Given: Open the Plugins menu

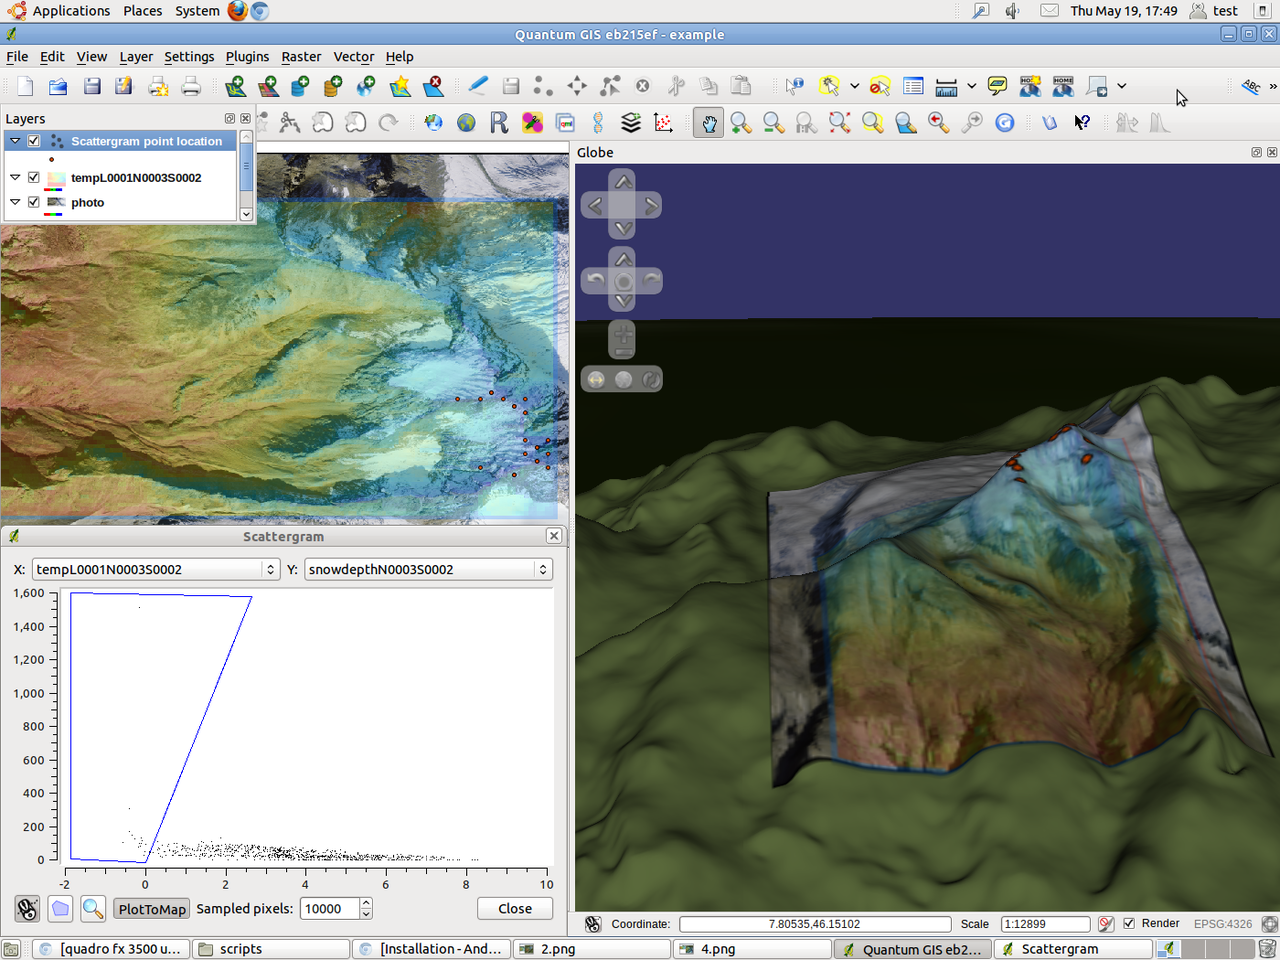Looking at the screenshot, I should click(247, 57).
